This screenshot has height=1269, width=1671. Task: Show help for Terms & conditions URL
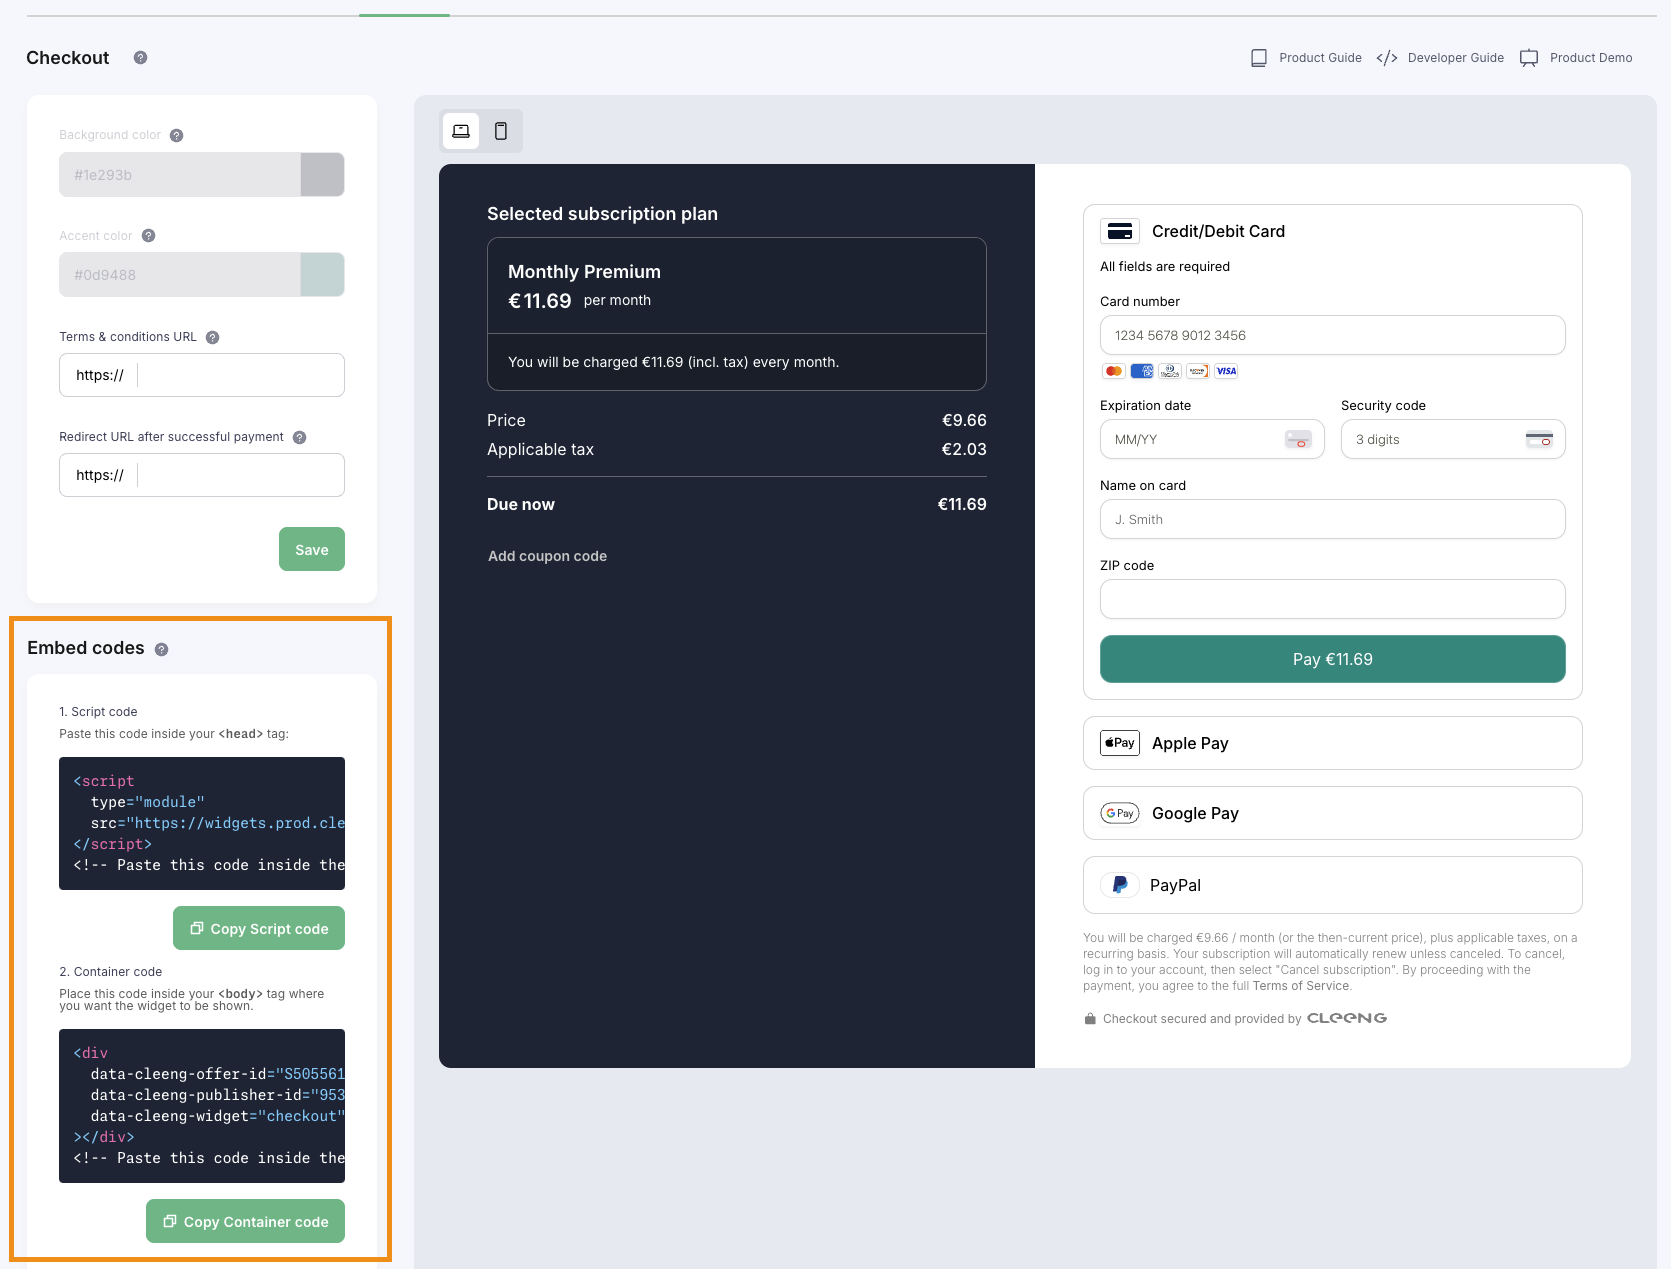point(213,338)
